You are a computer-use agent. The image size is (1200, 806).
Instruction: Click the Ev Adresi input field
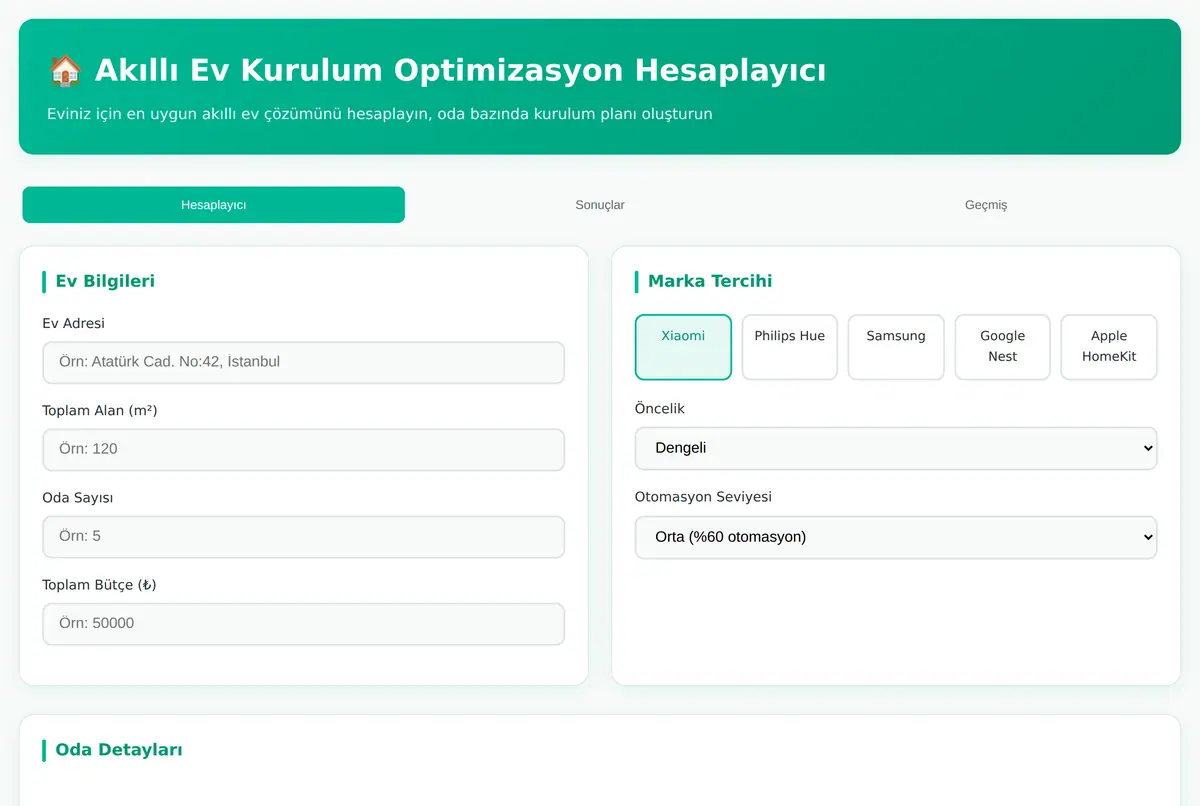coord(303,362)
